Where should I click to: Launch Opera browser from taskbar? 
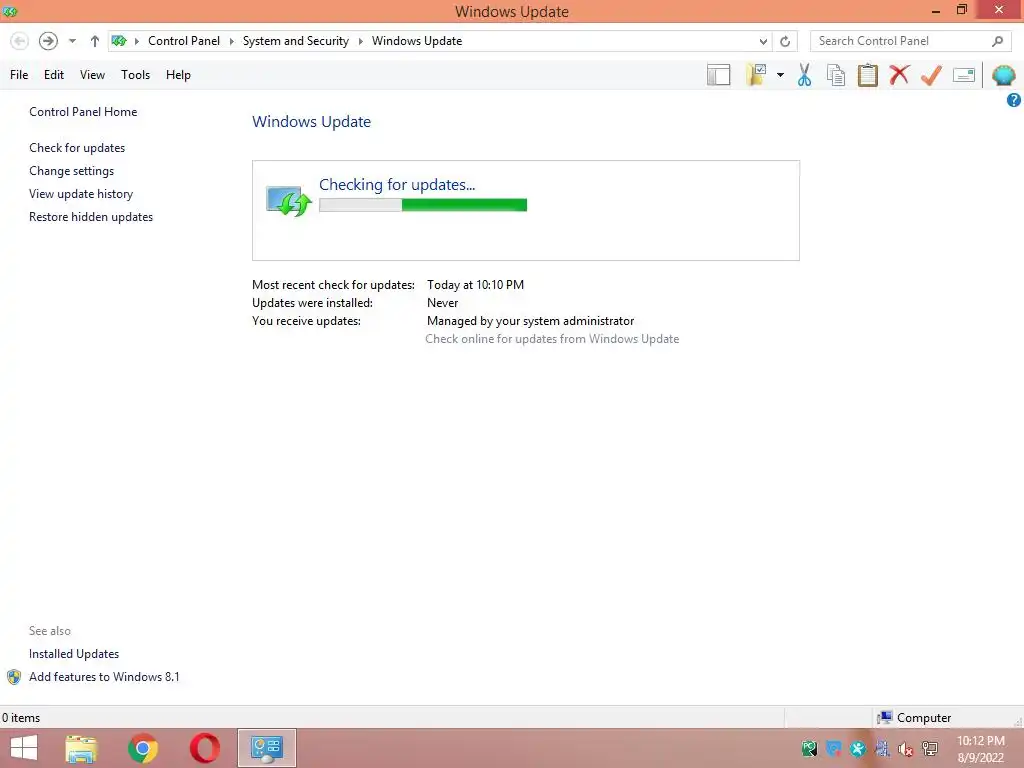pos(205,748)
